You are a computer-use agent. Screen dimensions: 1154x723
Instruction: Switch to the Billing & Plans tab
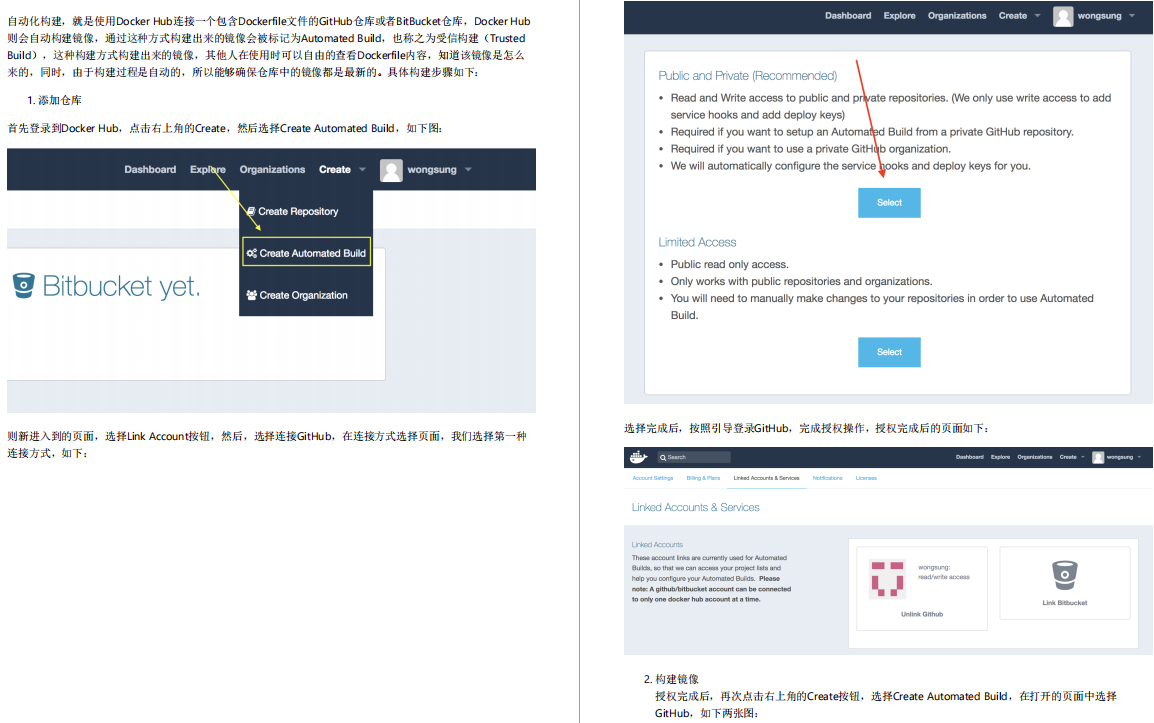[x=703, y=479]
